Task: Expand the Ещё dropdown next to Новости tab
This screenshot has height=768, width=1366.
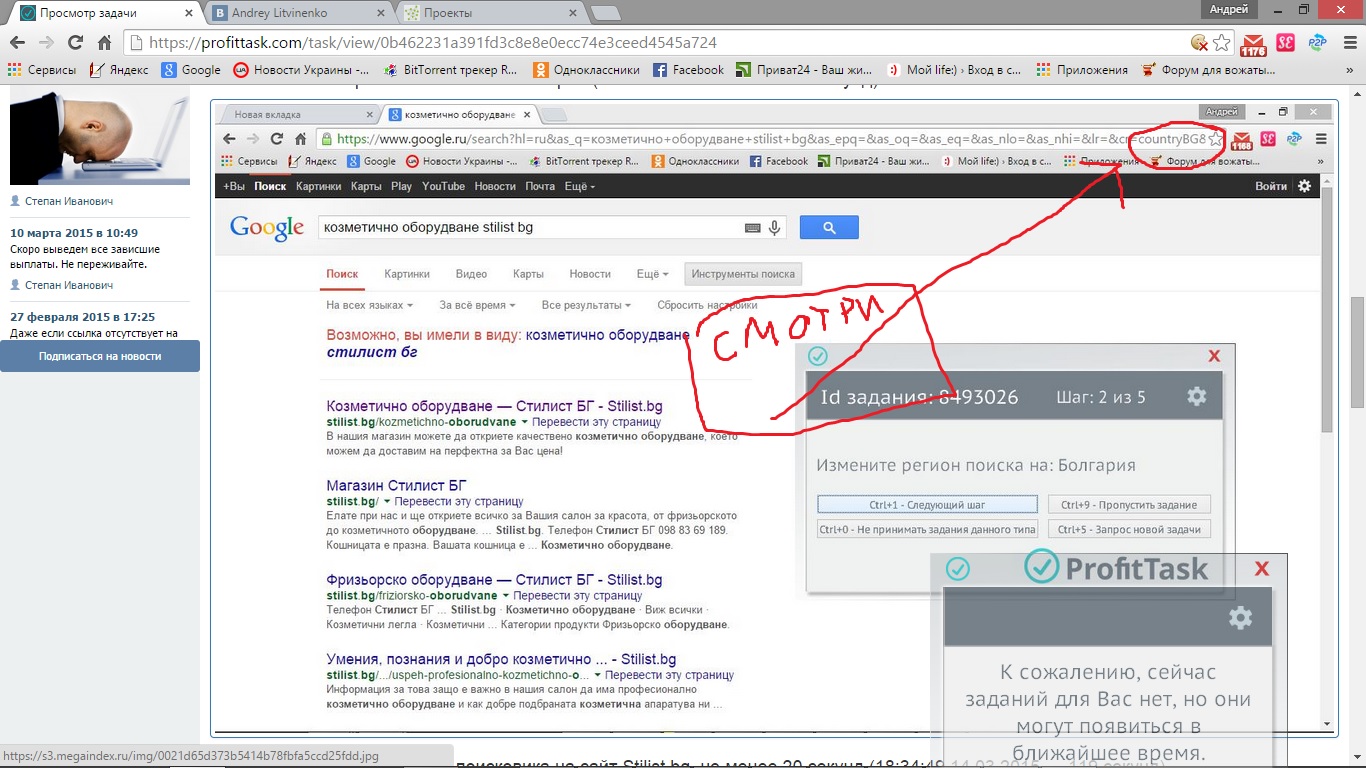Action: [652, 274]
